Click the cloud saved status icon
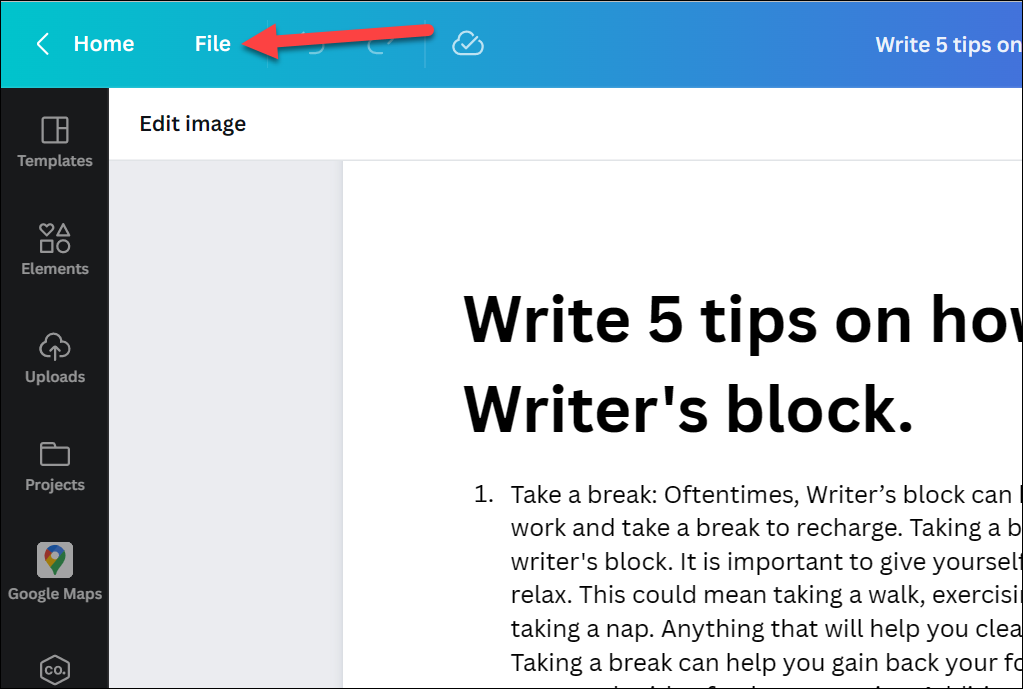1023x689 pixels. click(x=468, y=44)
